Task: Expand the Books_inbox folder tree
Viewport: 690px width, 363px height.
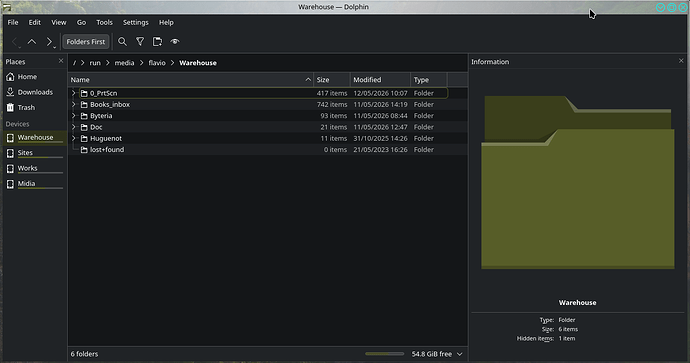Action: pos(73,105)
